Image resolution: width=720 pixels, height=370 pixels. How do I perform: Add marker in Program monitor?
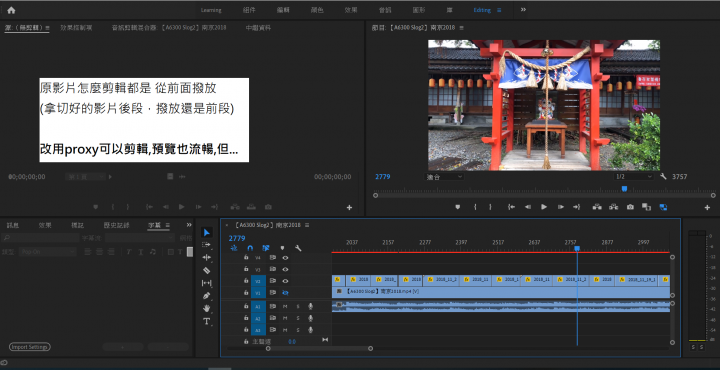457,207
